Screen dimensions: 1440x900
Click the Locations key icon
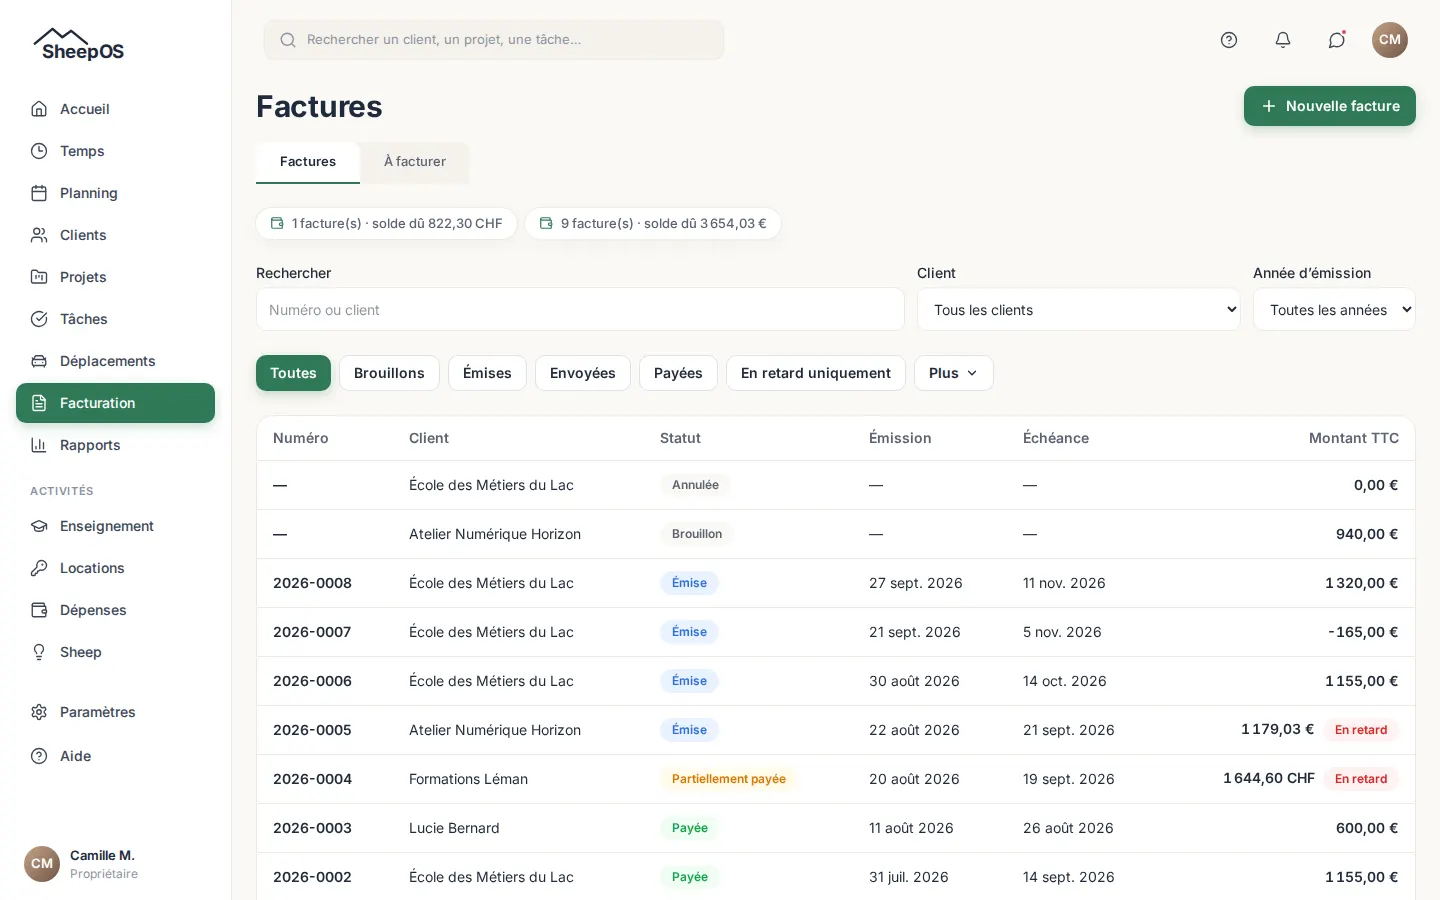(39, 568)
